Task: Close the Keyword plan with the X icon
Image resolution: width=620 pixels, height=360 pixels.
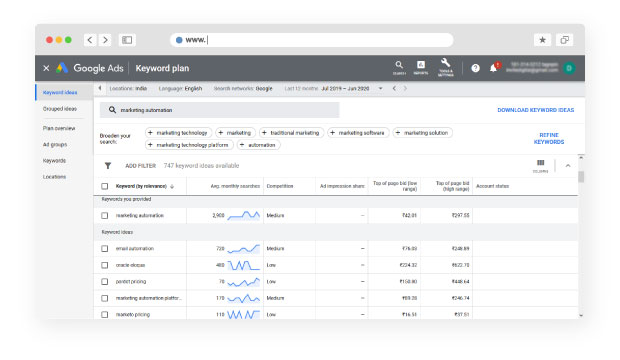Action: coord(46,68)
